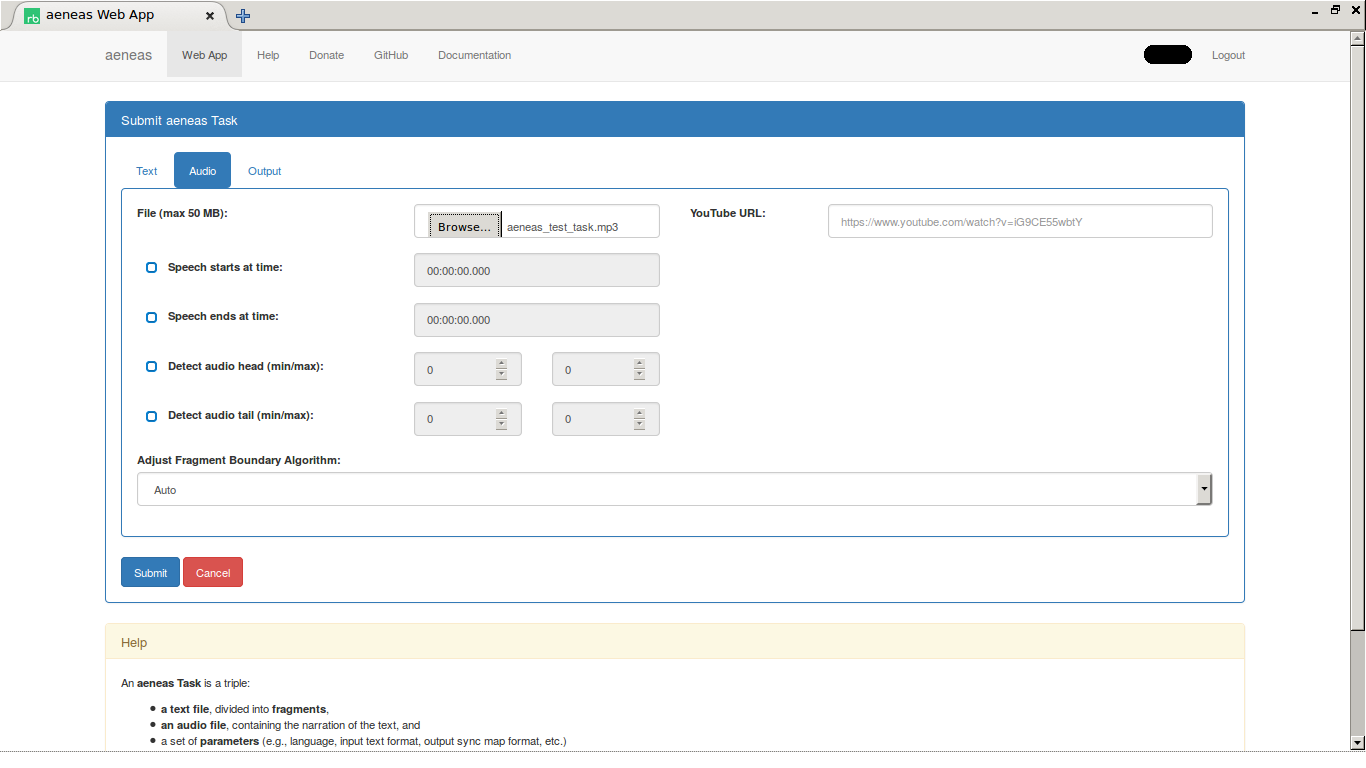The image size is (1366, 768).
Task: Click the audio head minimum number field
Action: 468,369
